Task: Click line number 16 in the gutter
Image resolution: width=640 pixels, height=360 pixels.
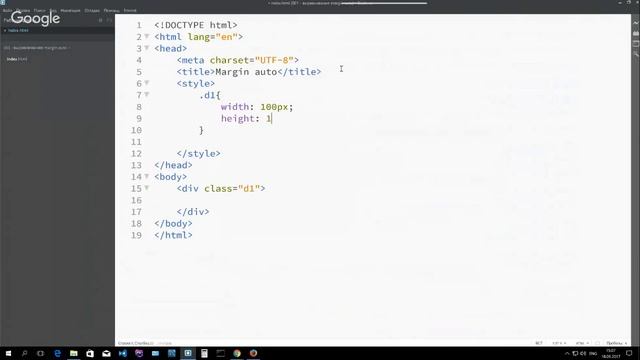Action: coord(136,200)
